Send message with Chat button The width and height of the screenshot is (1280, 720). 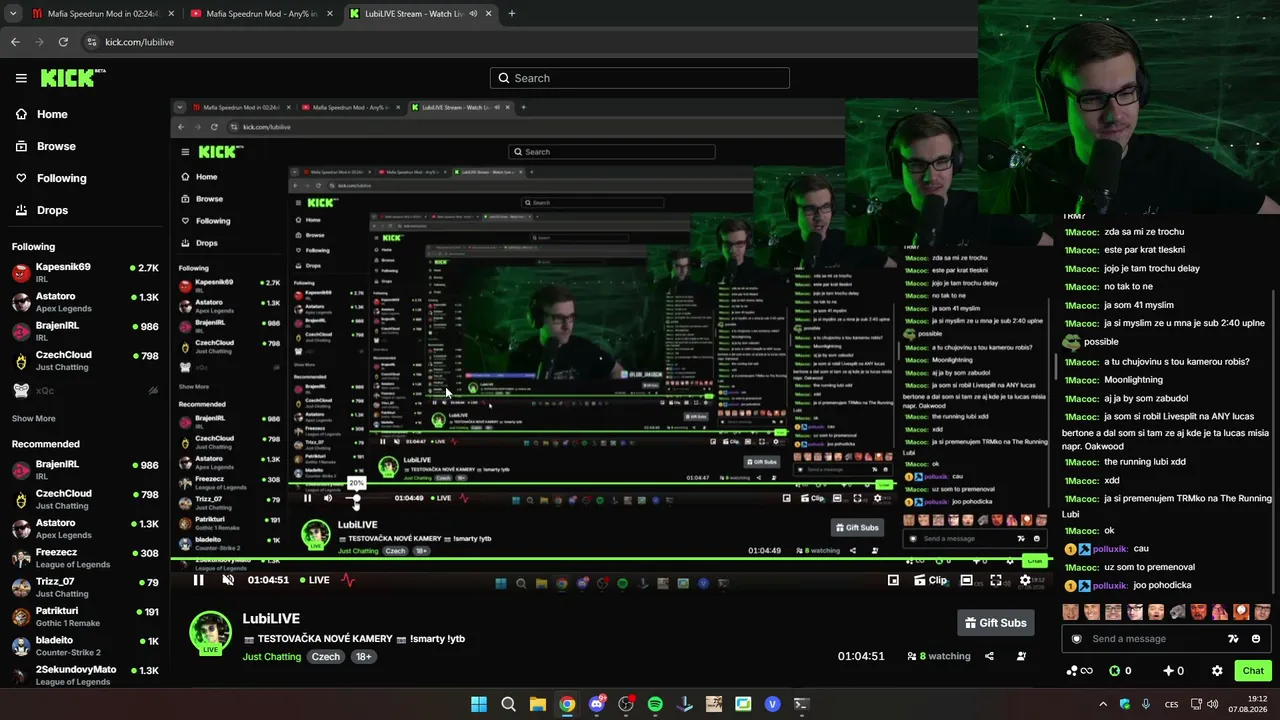click(1253, 671)
